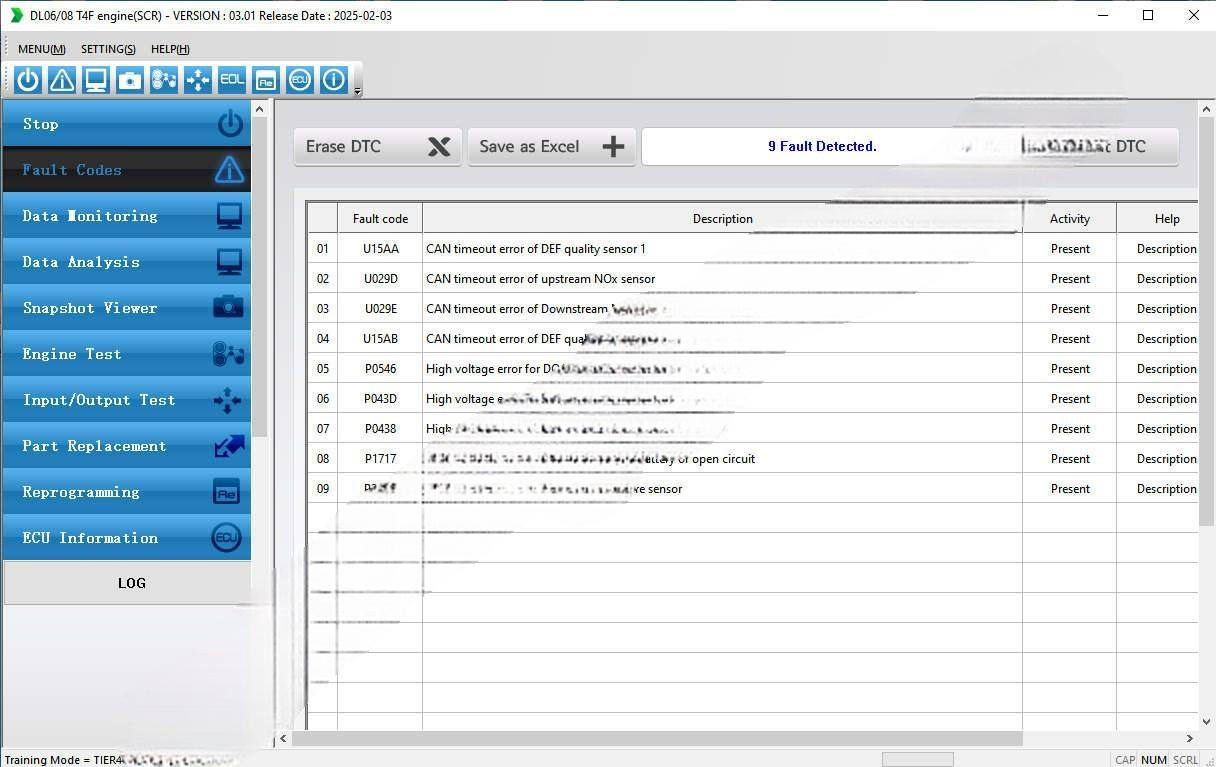Select Engine Test from the sidebar
Image resolution: width=1216 pixels, height=767 pixels.
tap(126, 354)
